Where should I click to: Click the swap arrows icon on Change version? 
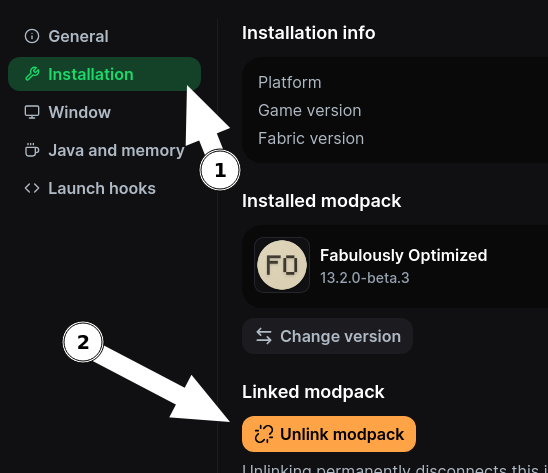click(264, 336)
